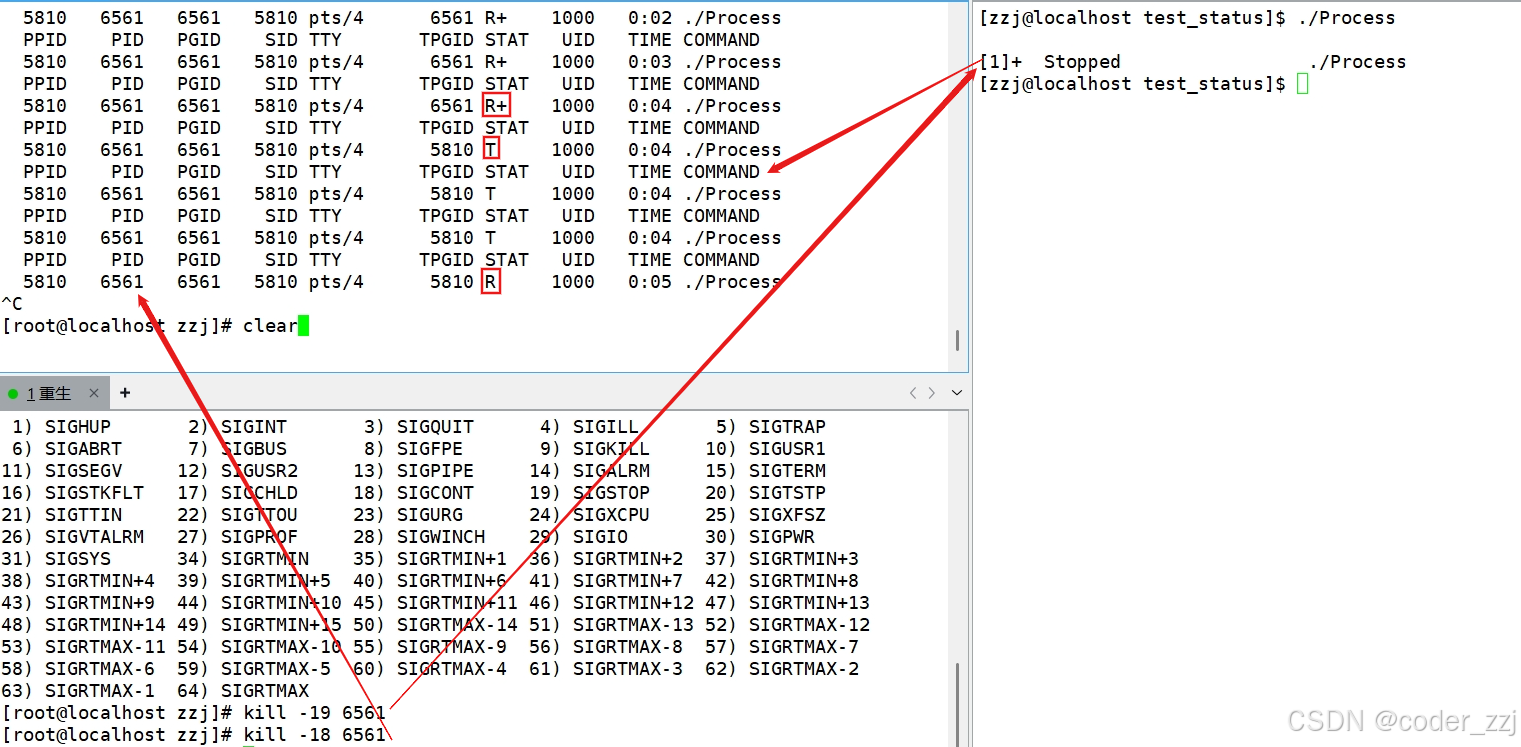Click '64) SIGRTMAX' signal entry
This screenshot has height=747, width=1521.
click(243, 691)
